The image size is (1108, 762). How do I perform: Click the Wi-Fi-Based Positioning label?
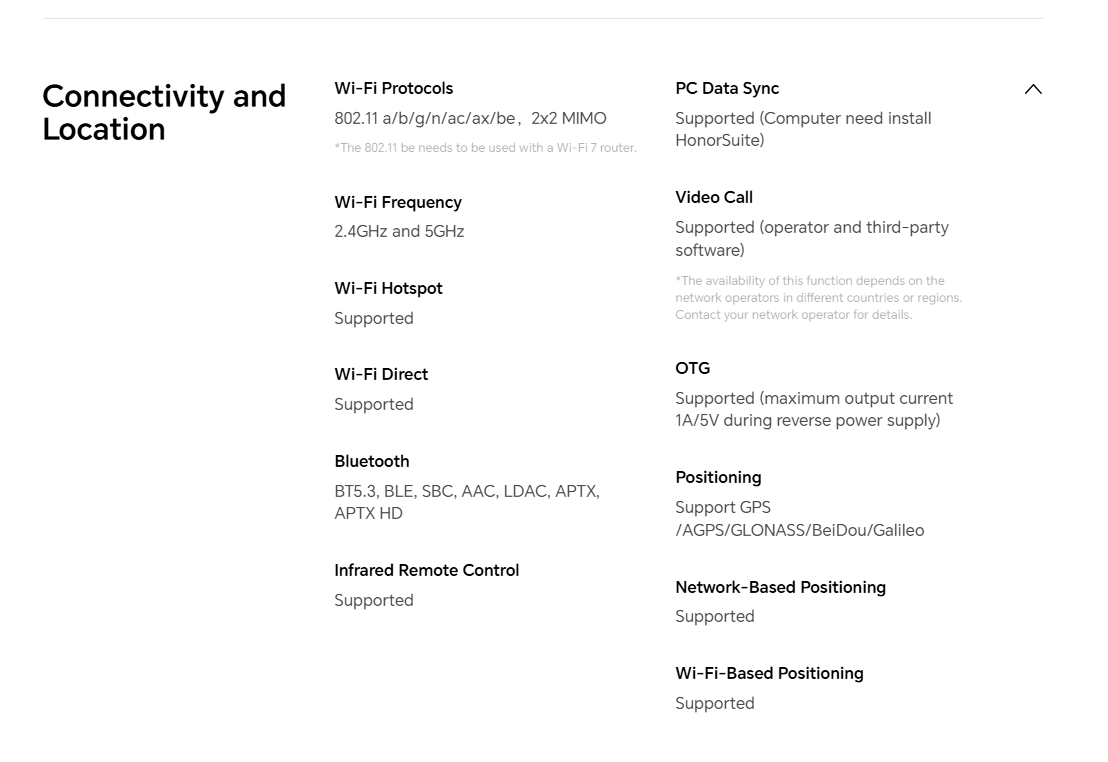pyautogui.click(x=769, y=673)
